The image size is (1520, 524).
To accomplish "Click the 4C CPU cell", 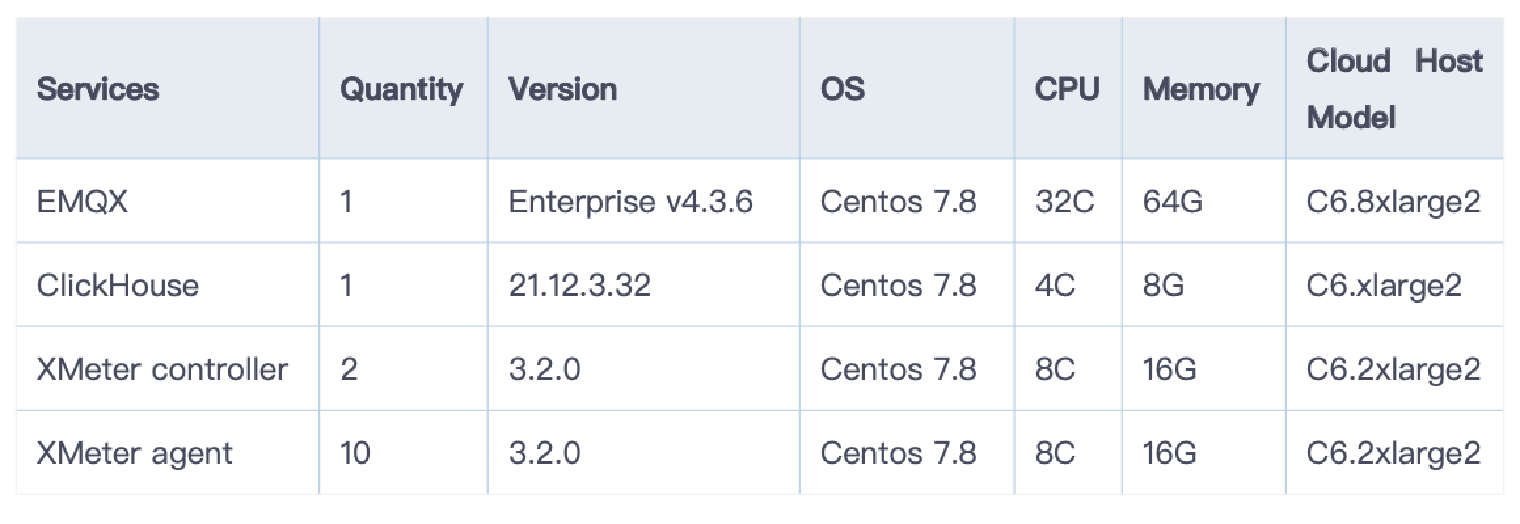I will 1055,286.
